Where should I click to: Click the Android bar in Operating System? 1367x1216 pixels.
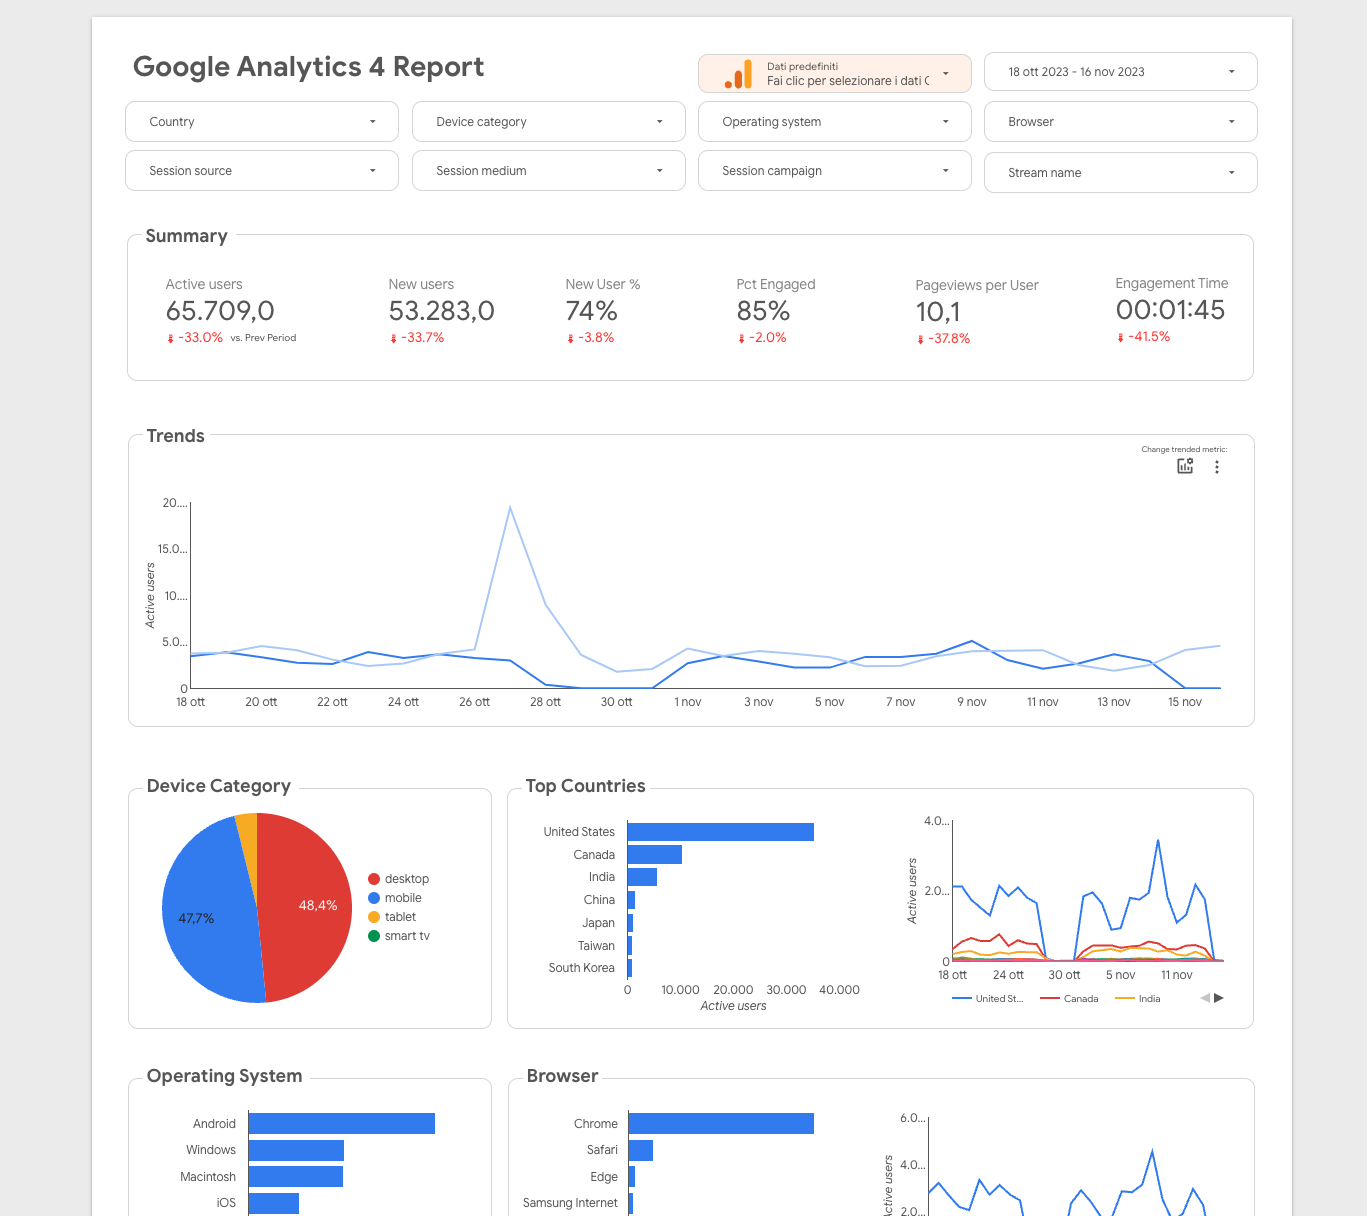(x=341, y=1124)
